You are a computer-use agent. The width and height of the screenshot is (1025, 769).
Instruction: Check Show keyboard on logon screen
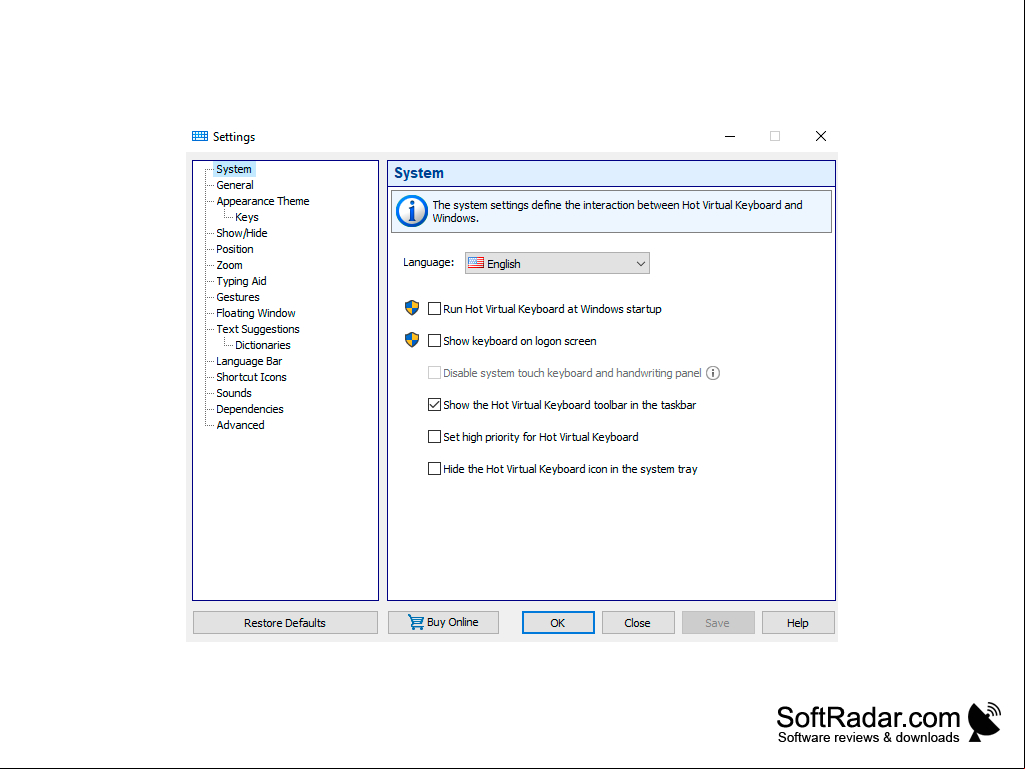point(434,341)
